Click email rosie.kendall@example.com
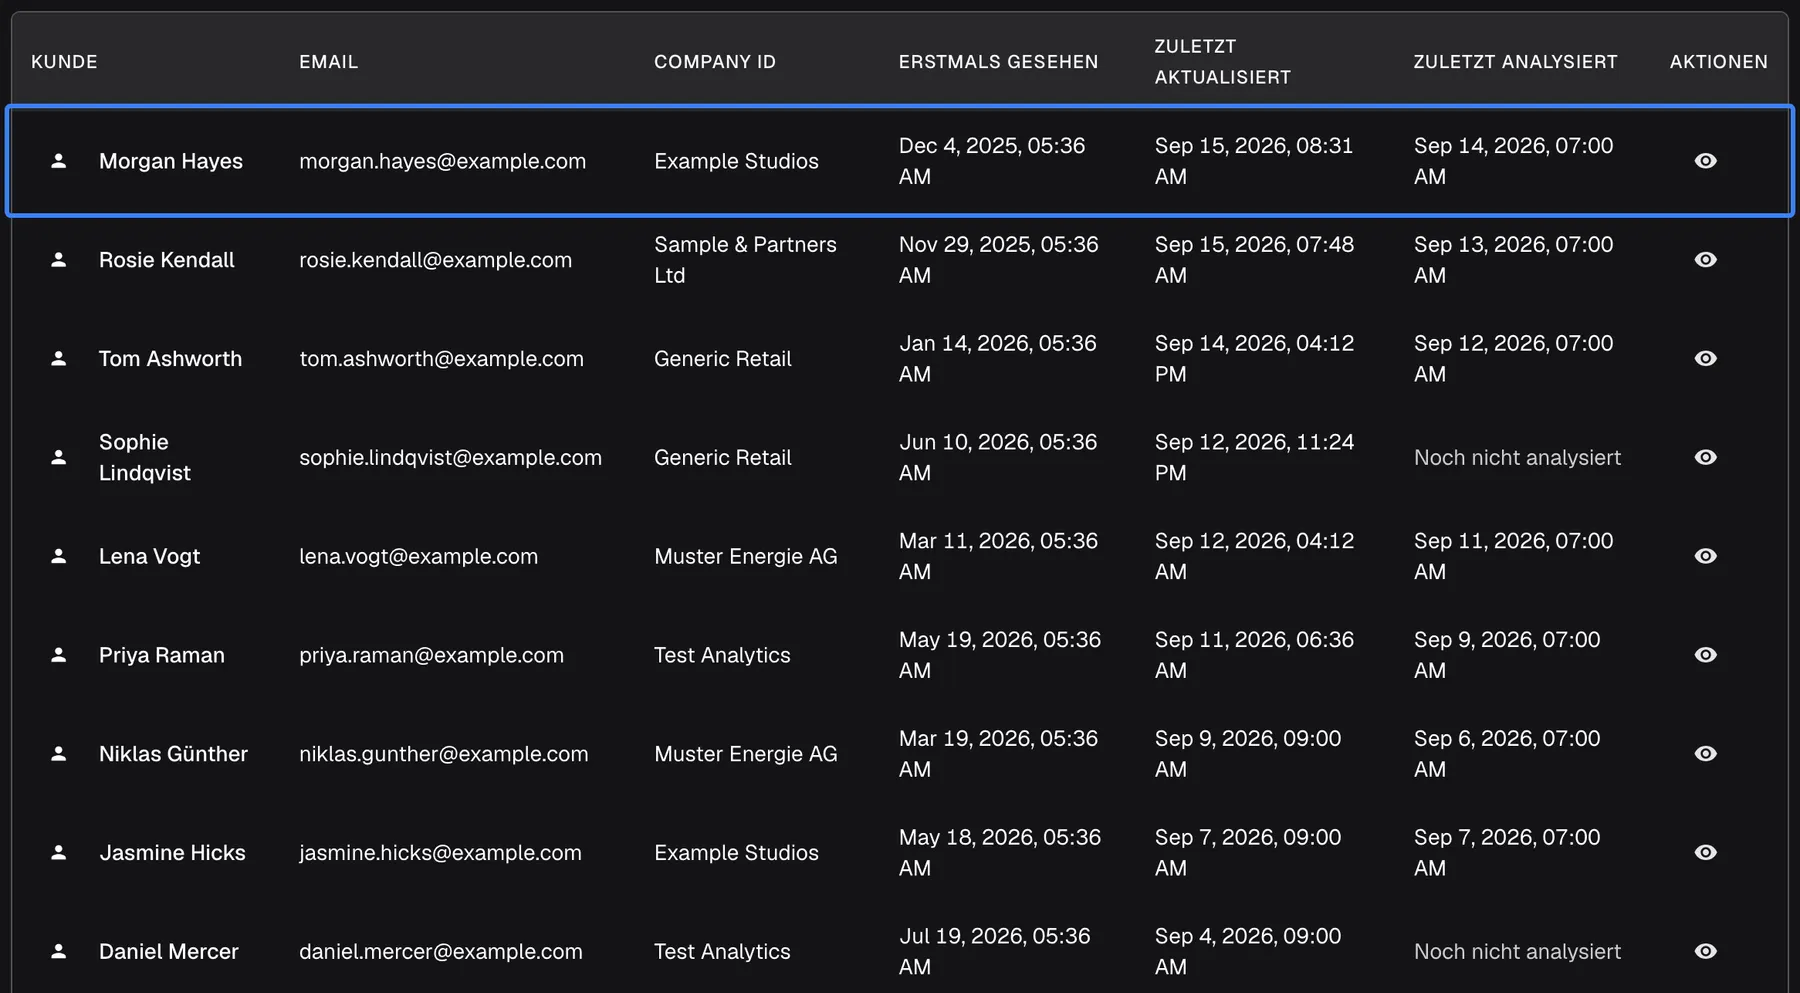The width and height of the screenshot is (1800, 993). (435, 260)
